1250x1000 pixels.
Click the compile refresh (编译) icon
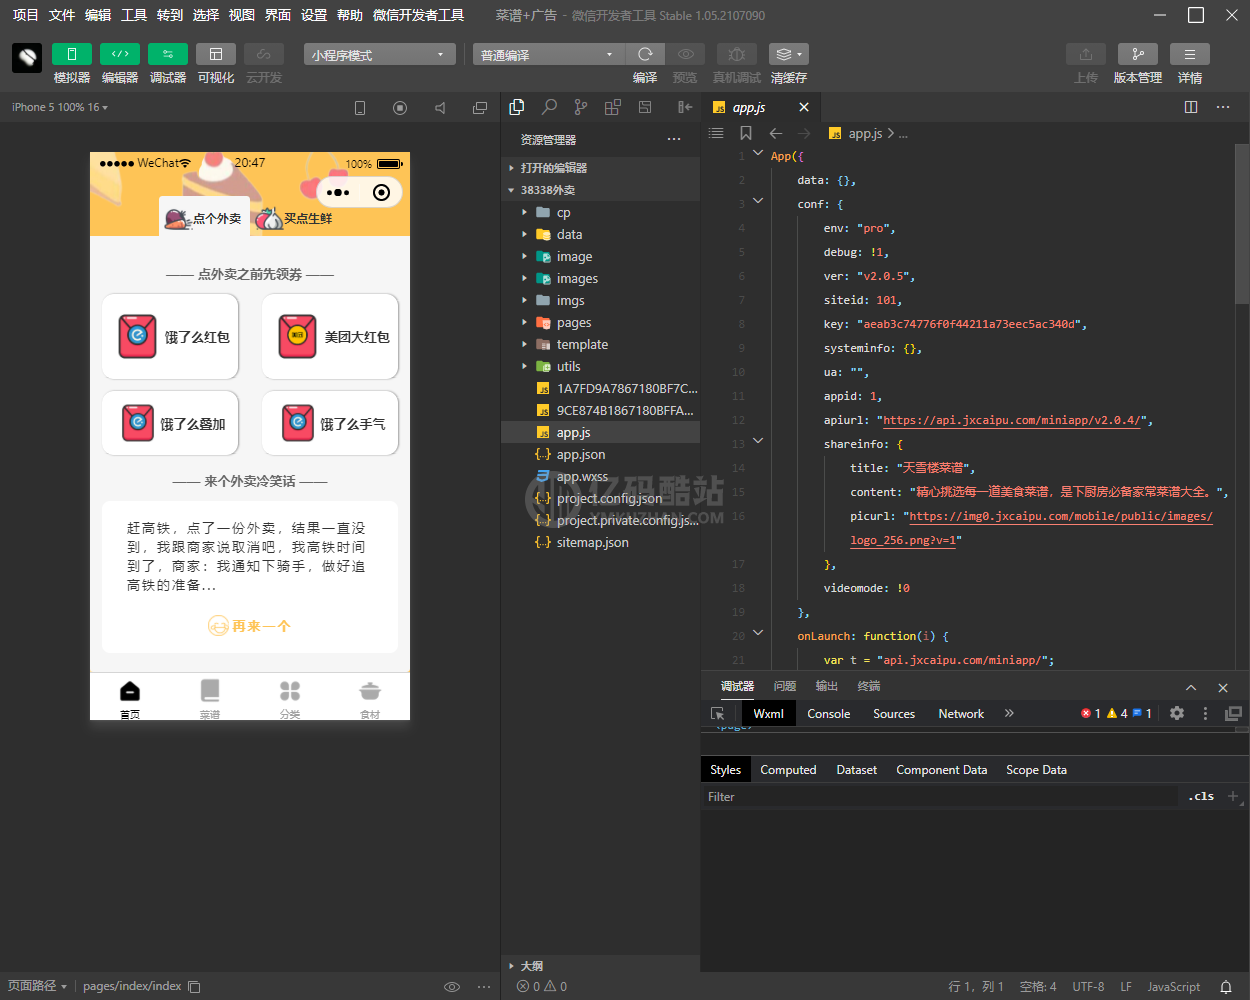(x=645, y=54)
